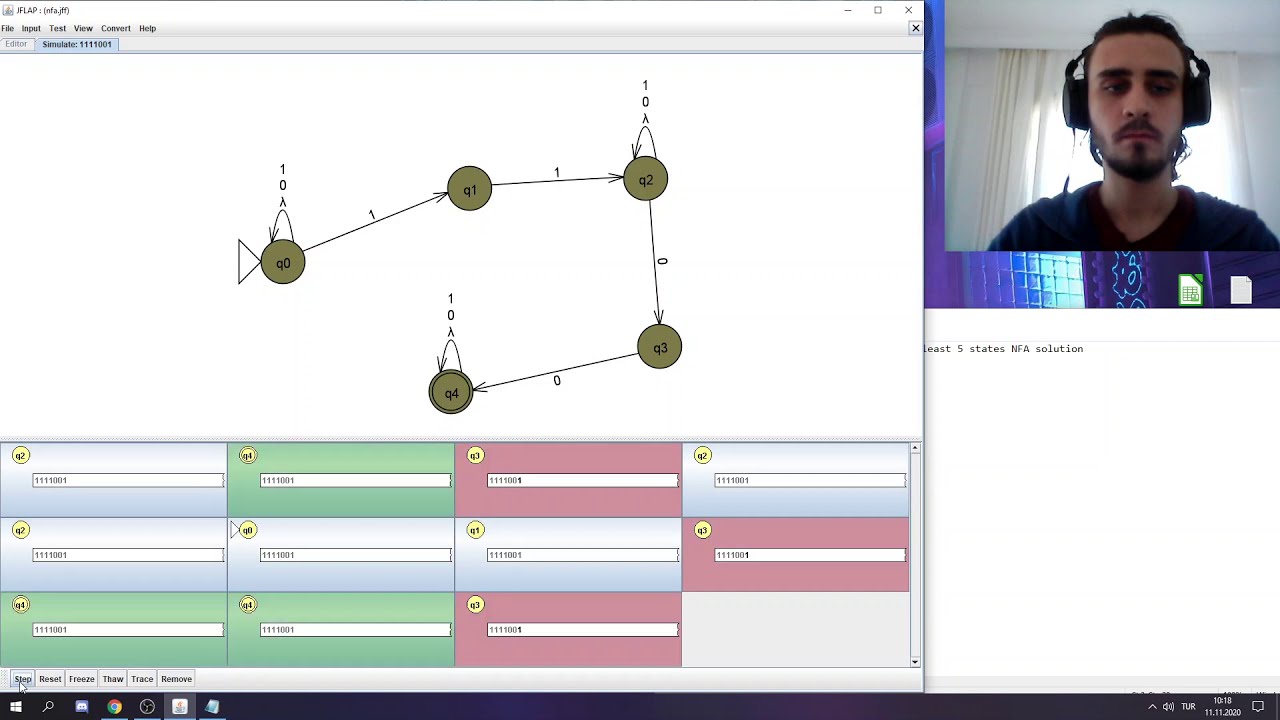1280x720 pixels.
Task: Click the label on q1 to q2 transition
Action: point(557,173)
